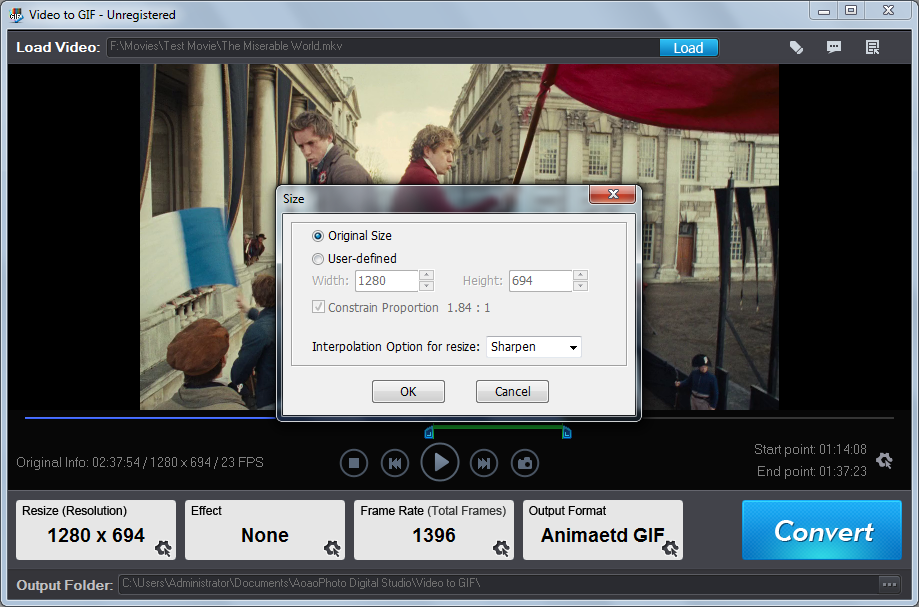The width and height of the screenshot is (919, 607).
Task: Start conversion with Convert button
Action: click(822, 530)
